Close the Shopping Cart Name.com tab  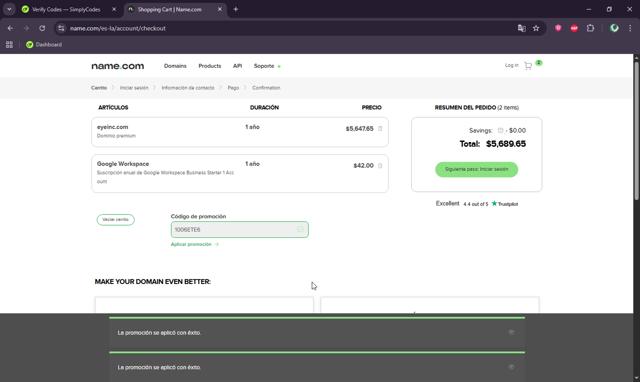[220, 9]
